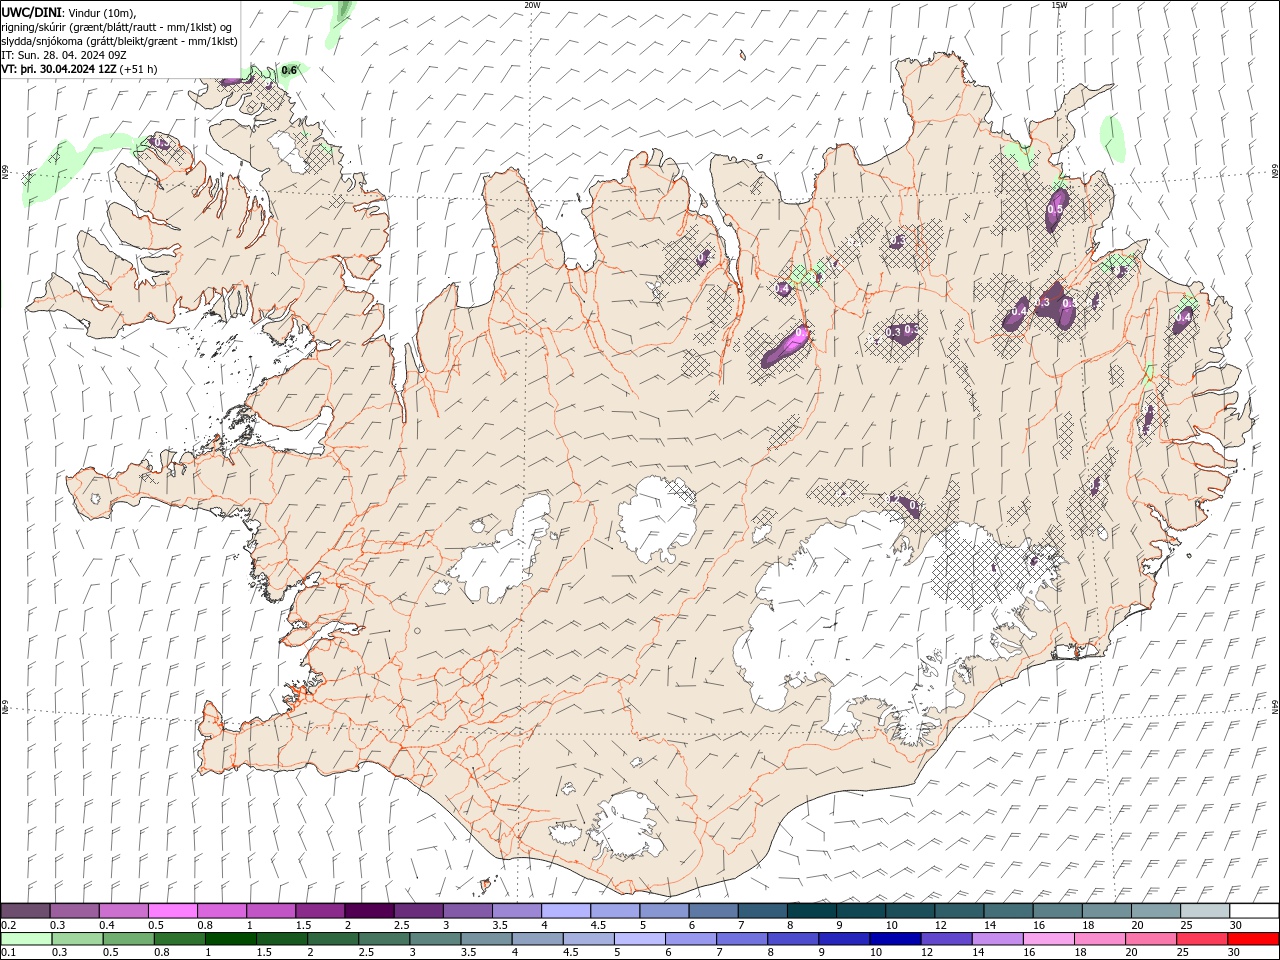
Task: Select upper legend swatch between 2 and 2.5
Action: click(x=369, y=910)
